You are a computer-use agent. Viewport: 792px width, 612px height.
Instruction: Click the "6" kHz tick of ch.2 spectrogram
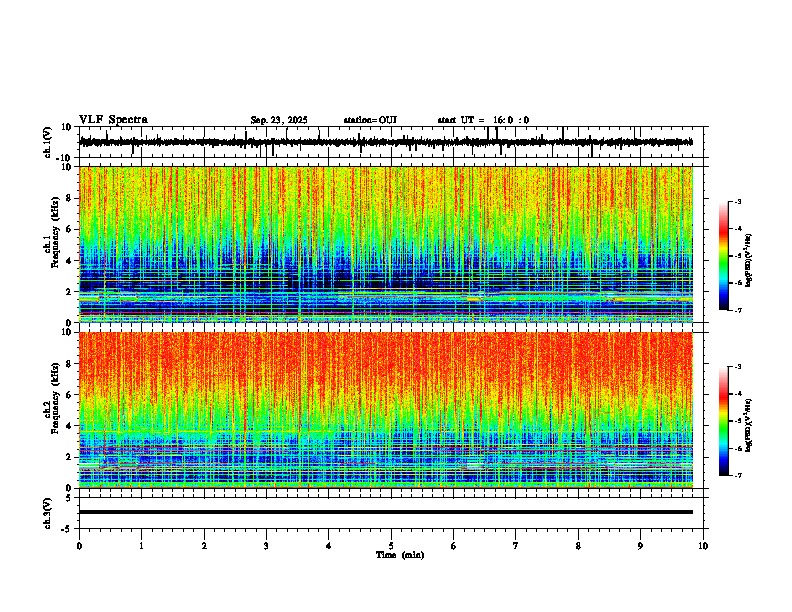click(x=69, y=395)
